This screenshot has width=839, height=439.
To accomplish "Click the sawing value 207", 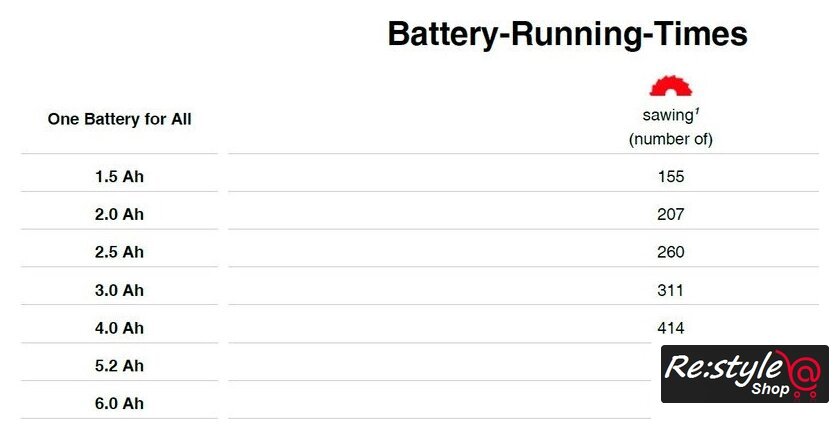I will [x=670, y=214].
